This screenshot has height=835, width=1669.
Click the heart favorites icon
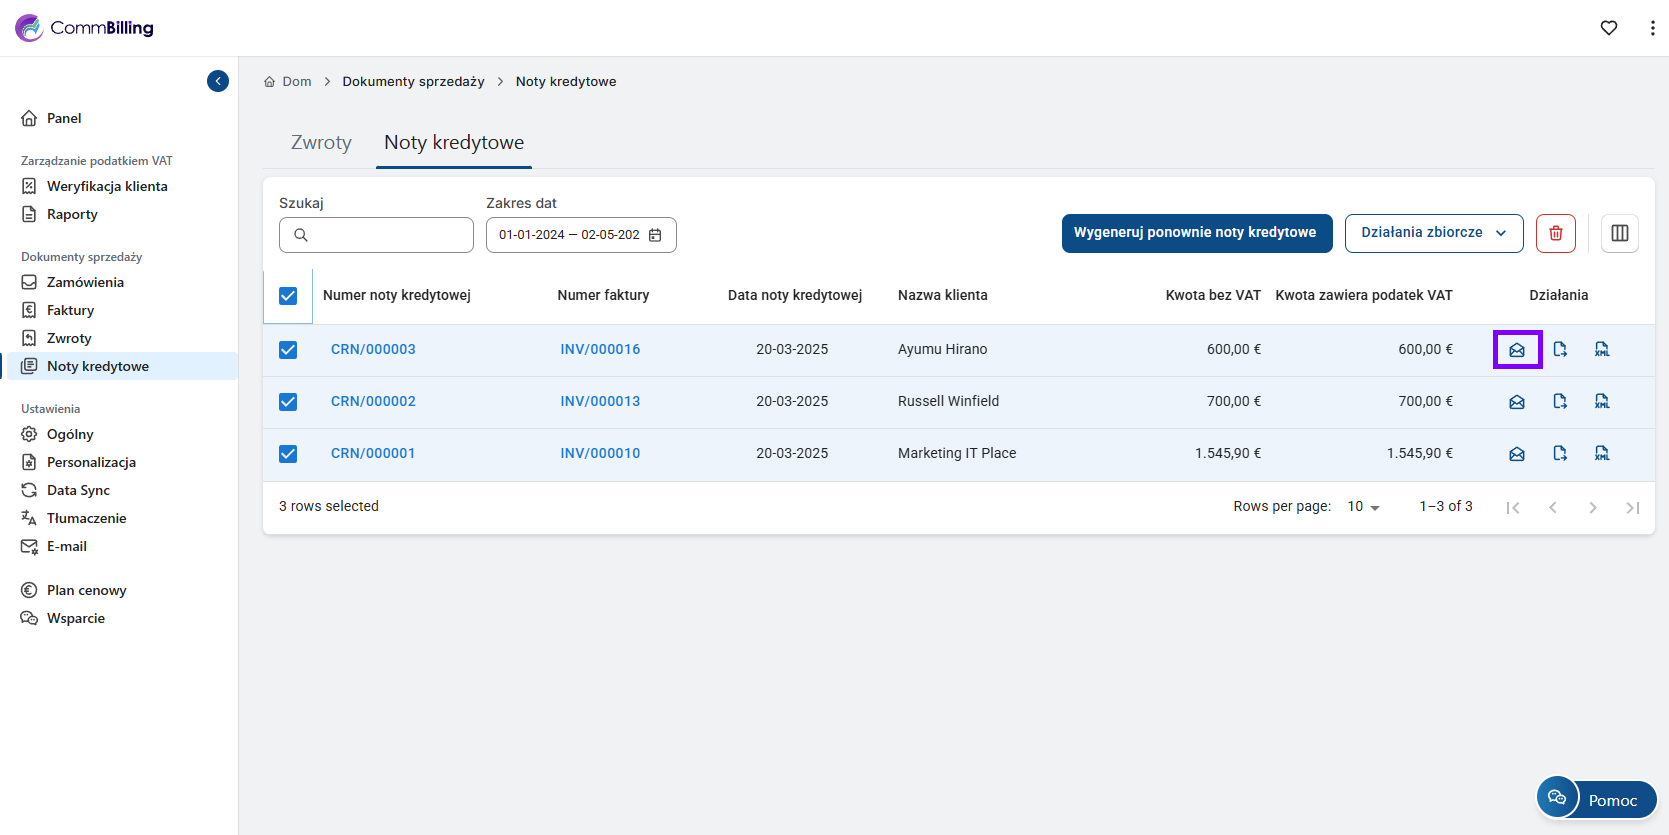pyautogui.click(x=1609, y=28)
